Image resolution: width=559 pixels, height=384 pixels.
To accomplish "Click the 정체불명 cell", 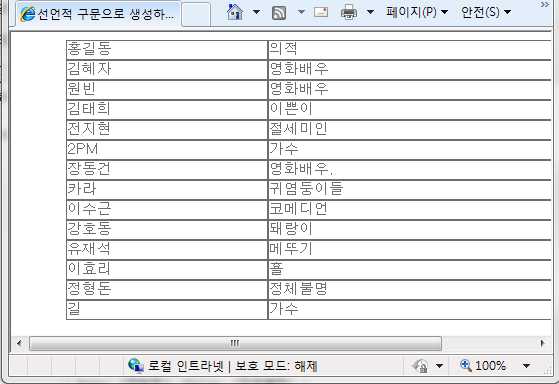I will click(x=410, y=289).
